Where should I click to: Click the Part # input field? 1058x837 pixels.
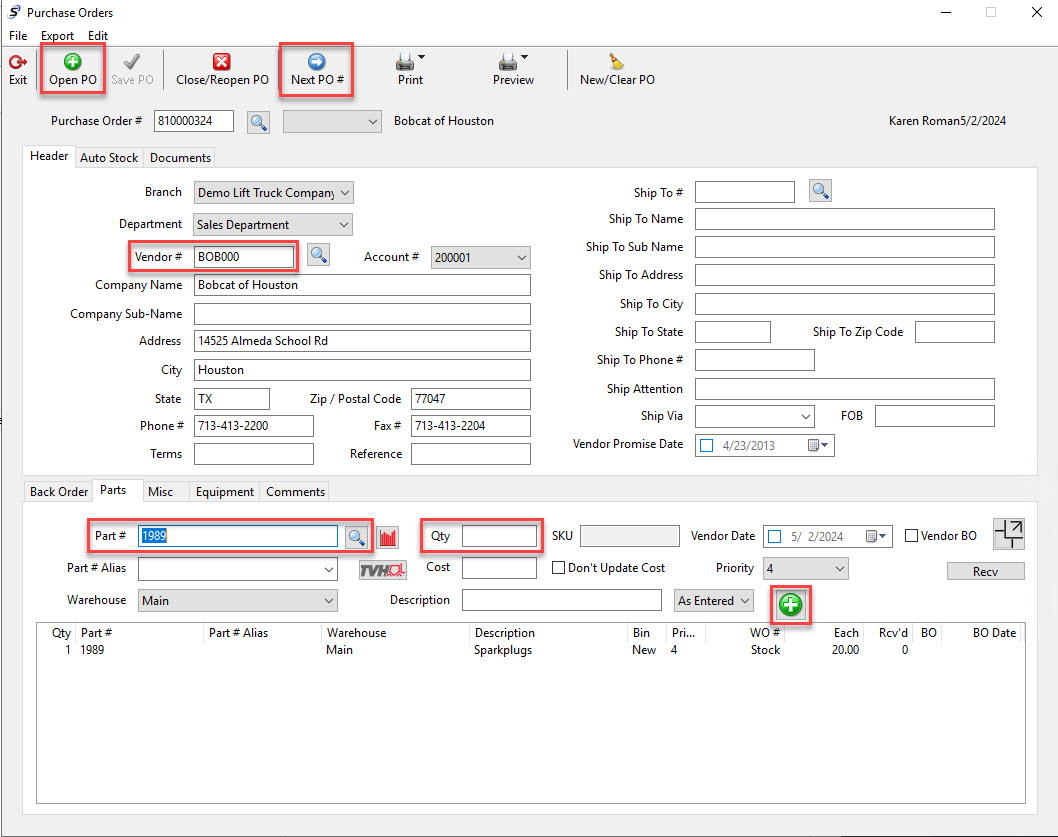[238, 537]
